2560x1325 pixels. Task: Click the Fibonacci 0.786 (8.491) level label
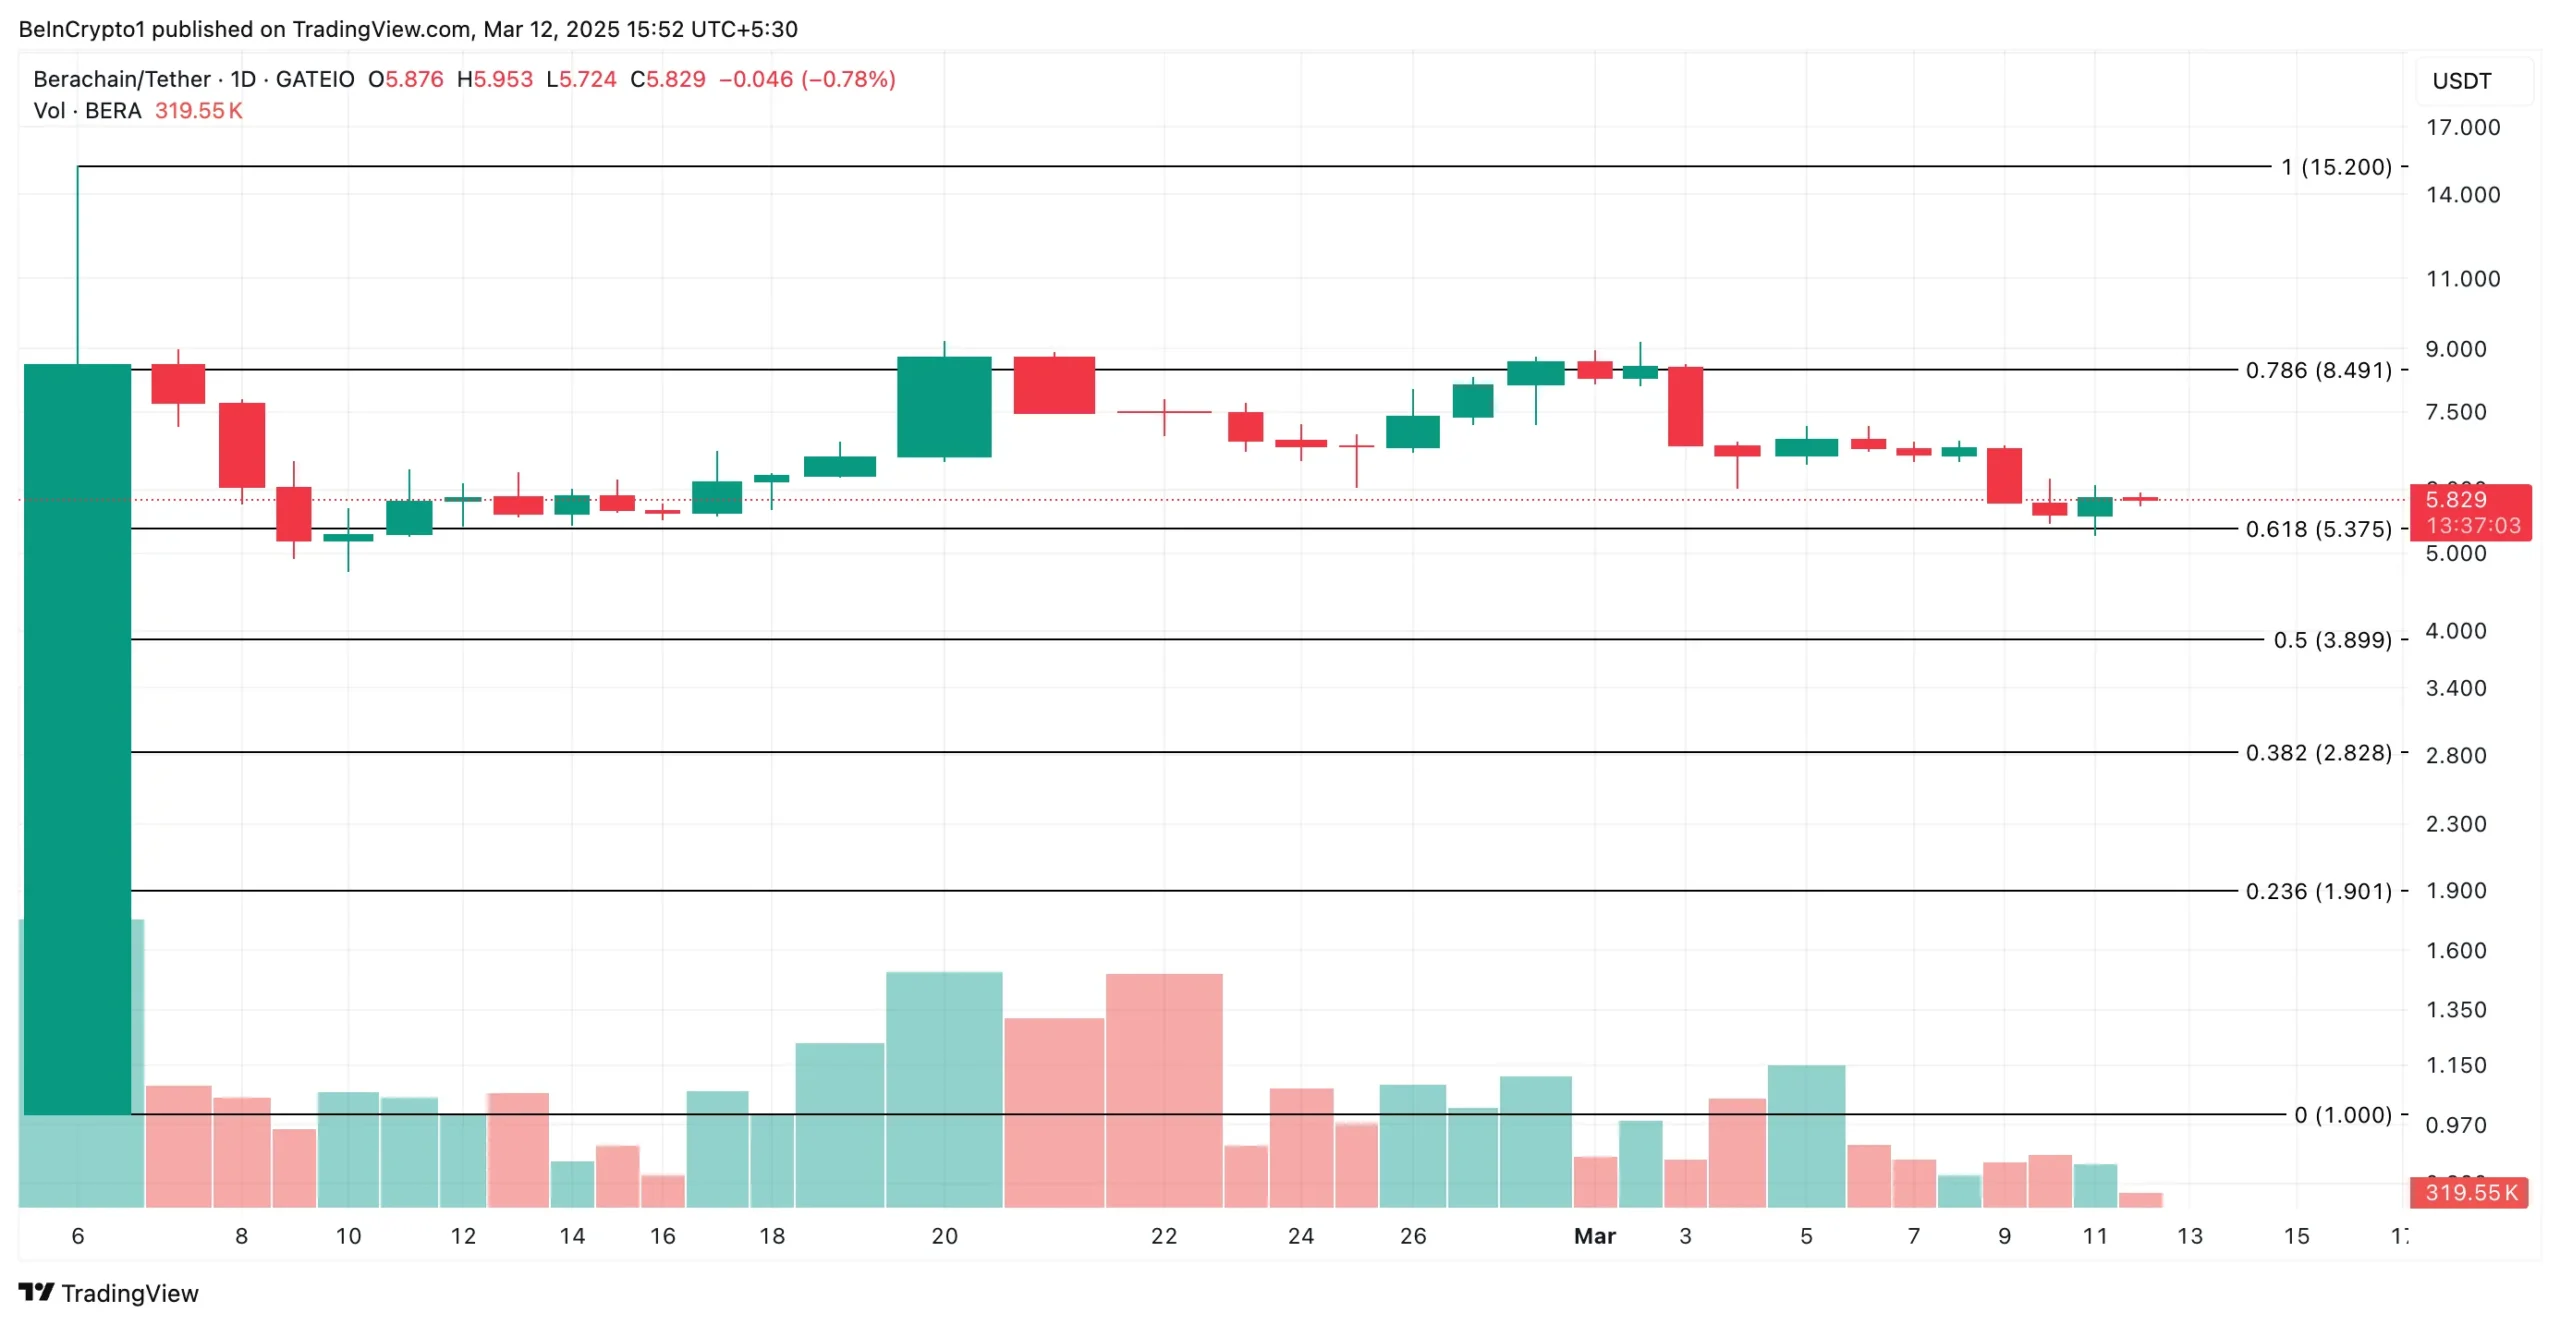tap(2318, 370)
